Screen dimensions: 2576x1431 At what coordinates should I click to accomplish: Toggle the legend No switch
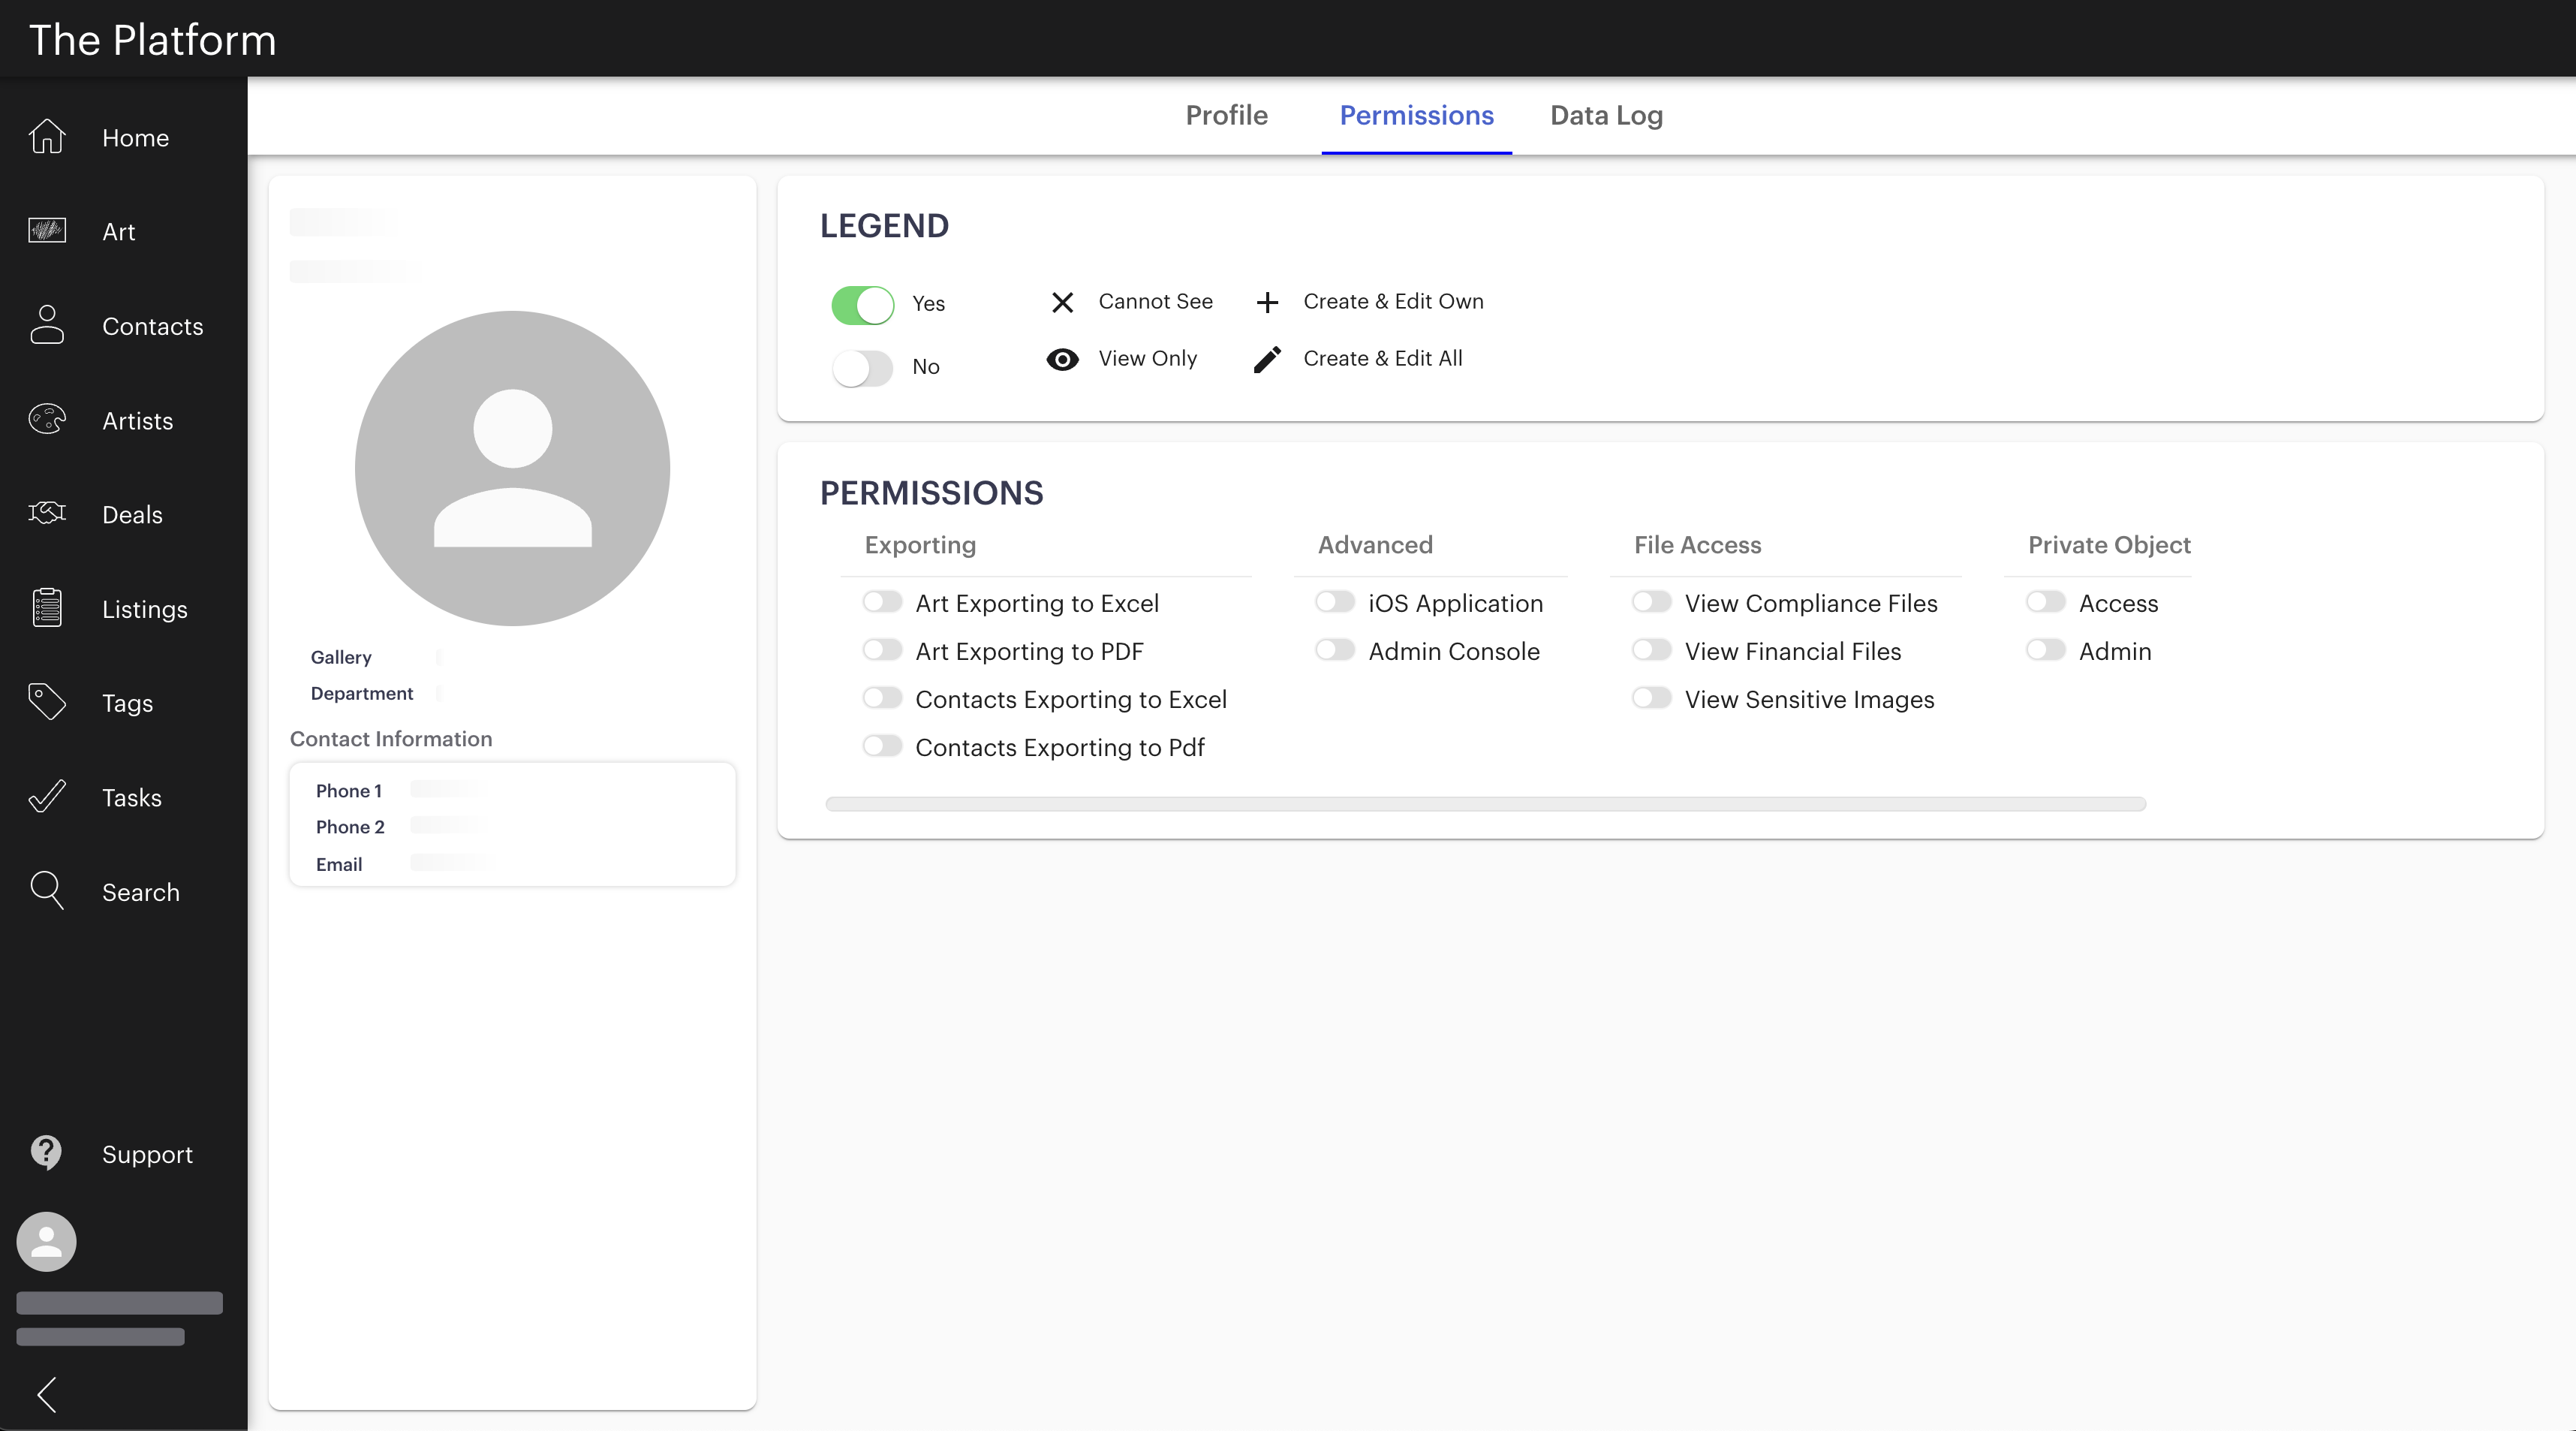click(x=863, y=368)
